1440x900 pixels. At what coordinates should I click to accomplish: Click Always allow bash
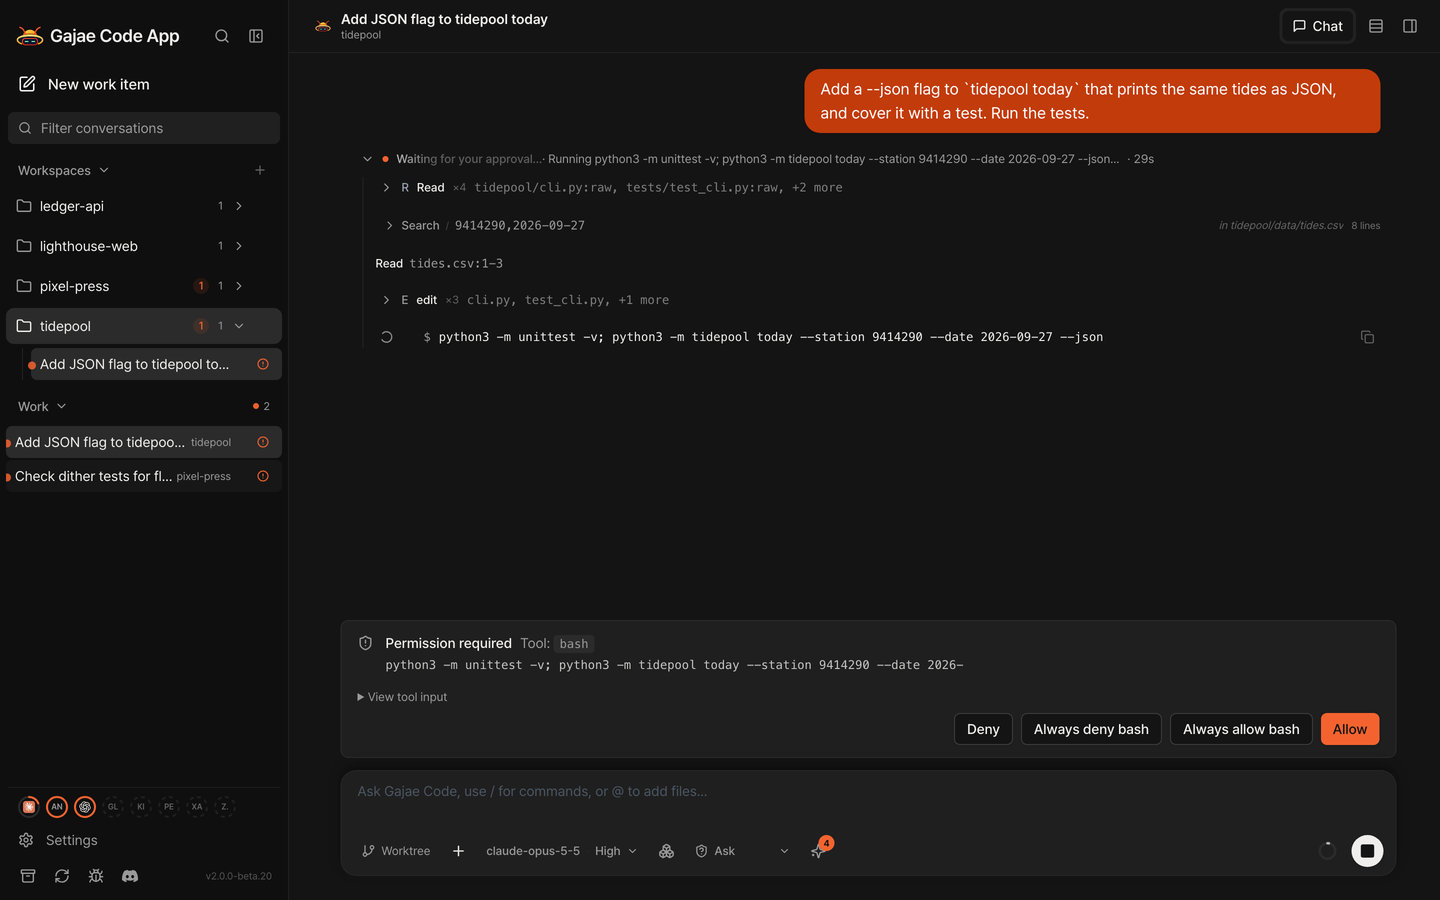[x=1241, y=729]
